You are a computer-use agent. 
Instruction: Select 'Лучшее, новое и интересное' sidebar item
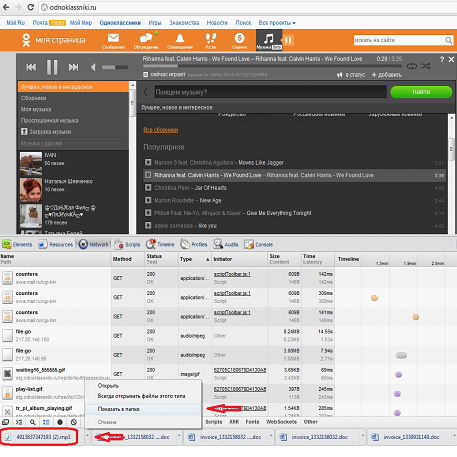pyautogui.click(x=73, y=87)
